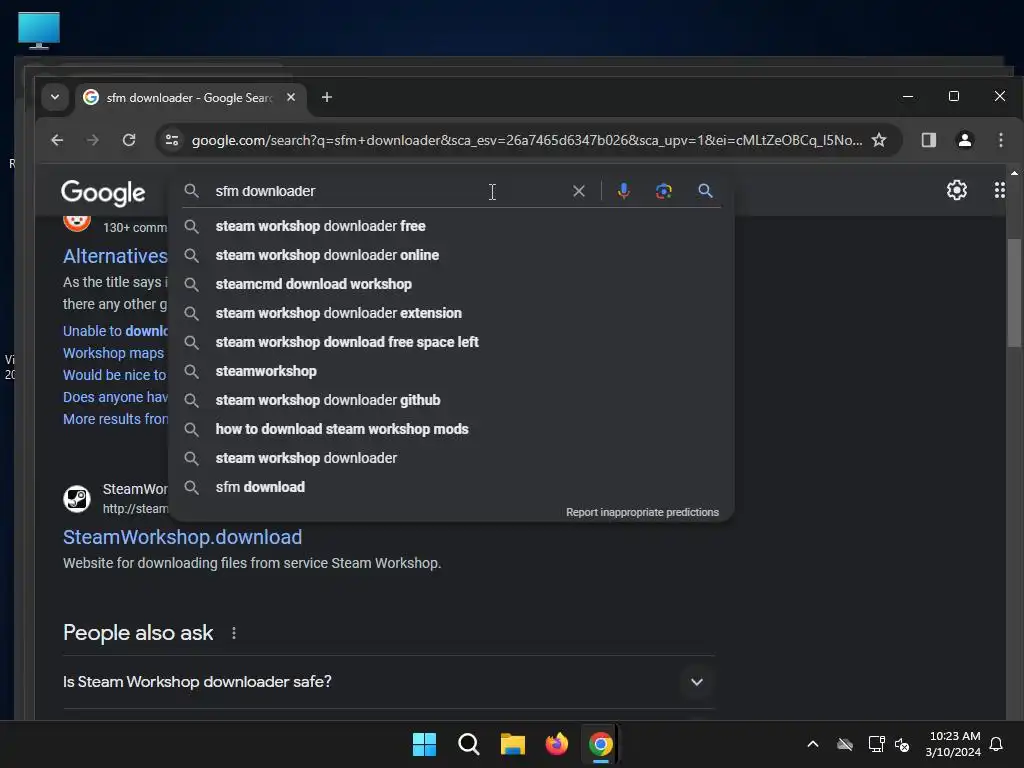Close the sfm downloader tab
Screen dimensions: 1024x768
click(x=291, y=97)
